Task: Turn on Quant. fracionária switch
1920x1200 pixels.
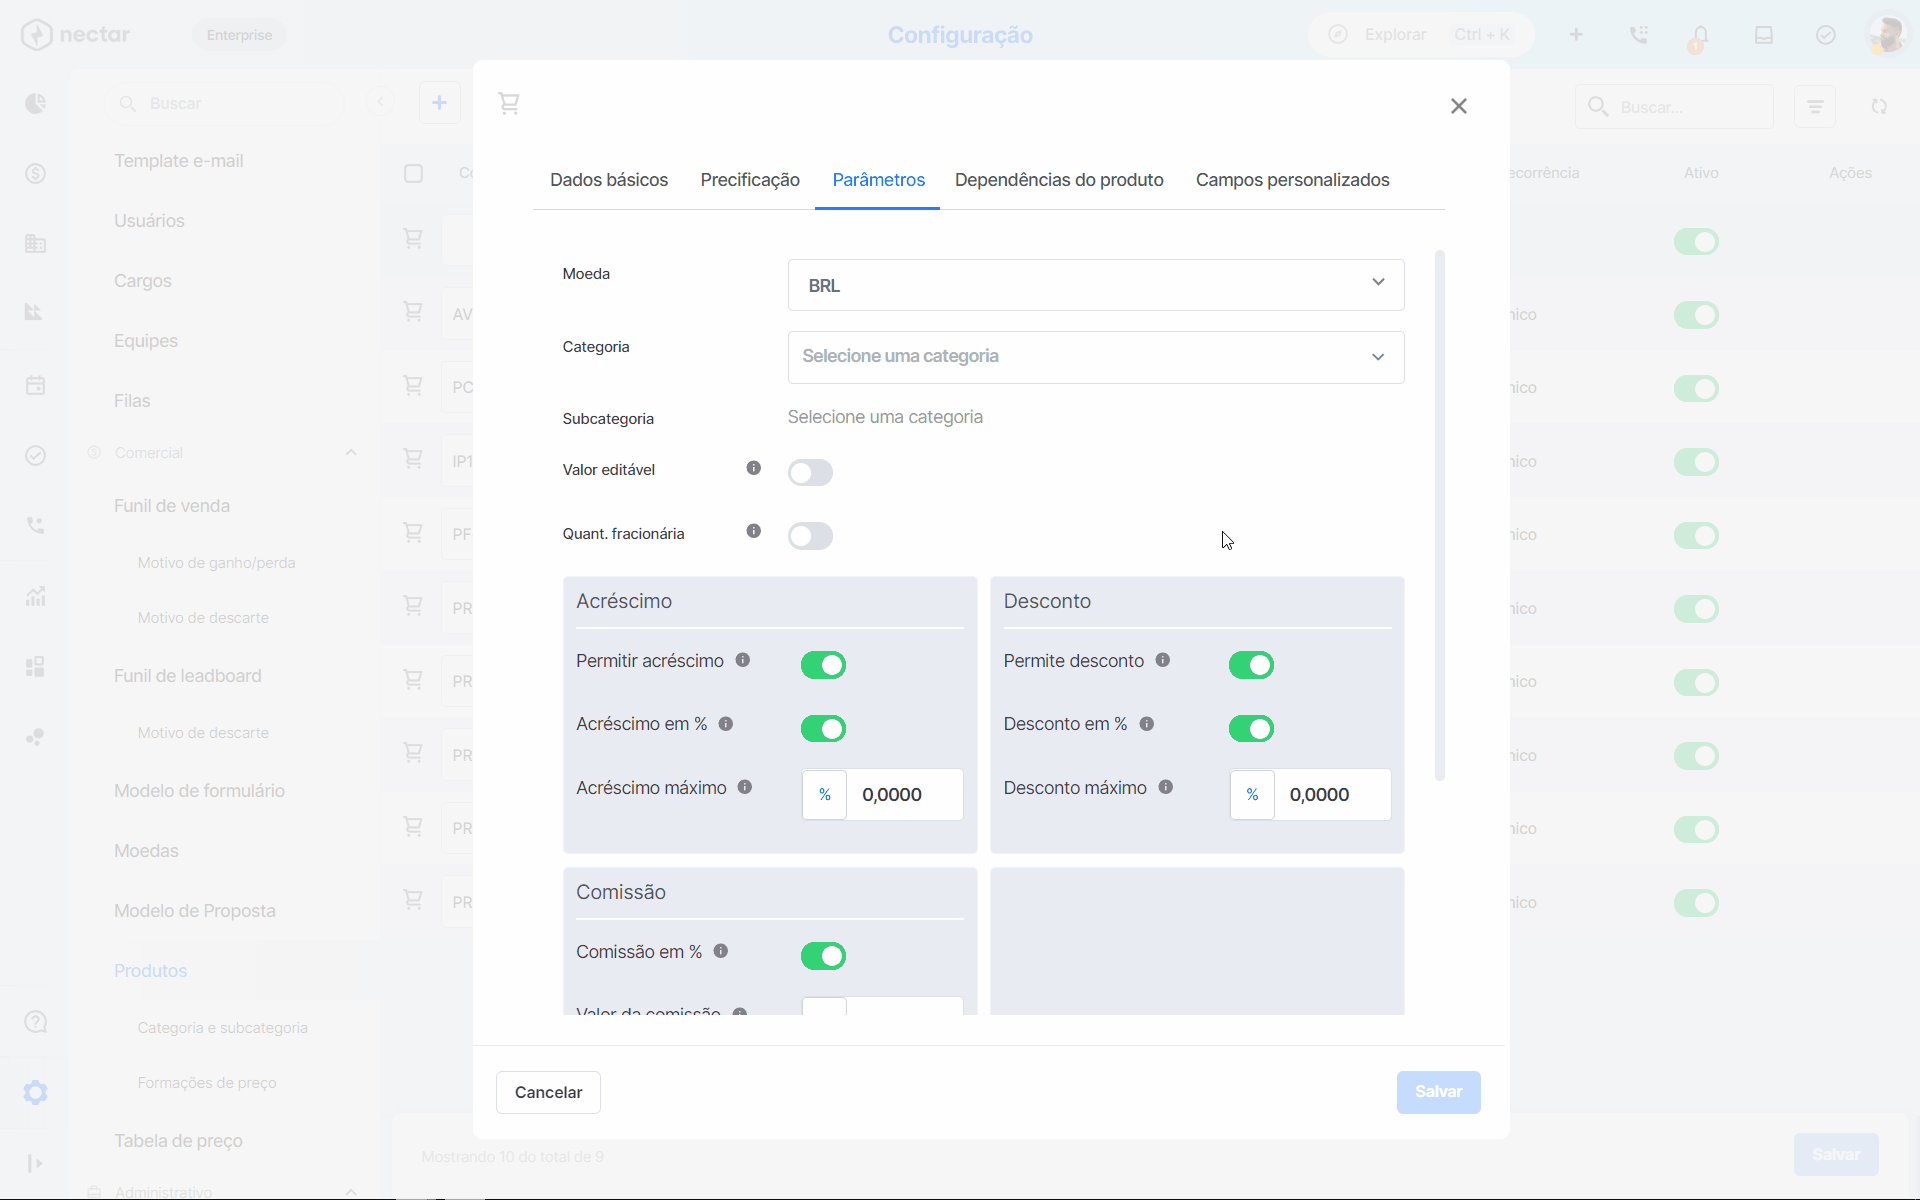Action: (810, 536)
